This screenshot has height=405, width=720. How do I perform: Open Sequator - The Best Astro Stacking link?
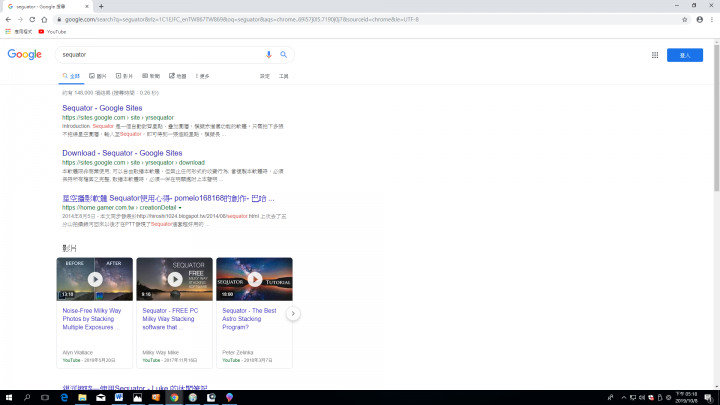[x=249, y=319]
